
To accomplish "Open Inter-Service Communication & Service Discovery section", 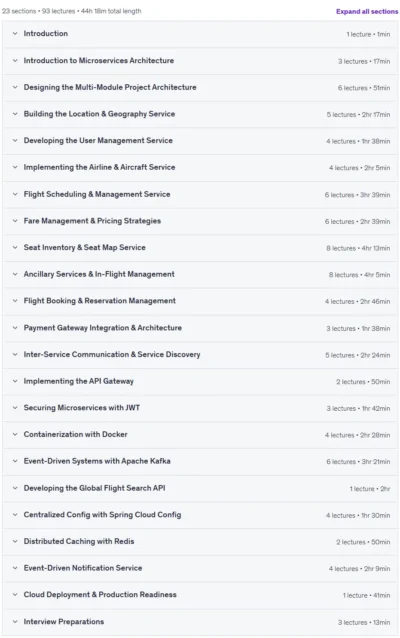I will [x=200, y=354].
